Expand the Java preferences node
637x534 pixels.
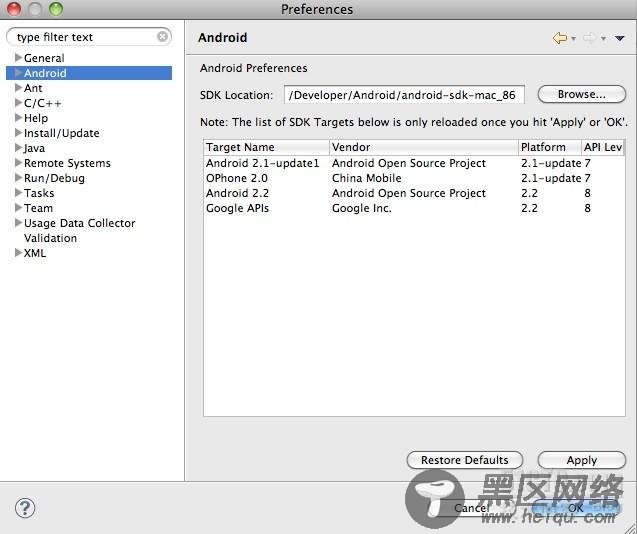click(x=18, y=148)
